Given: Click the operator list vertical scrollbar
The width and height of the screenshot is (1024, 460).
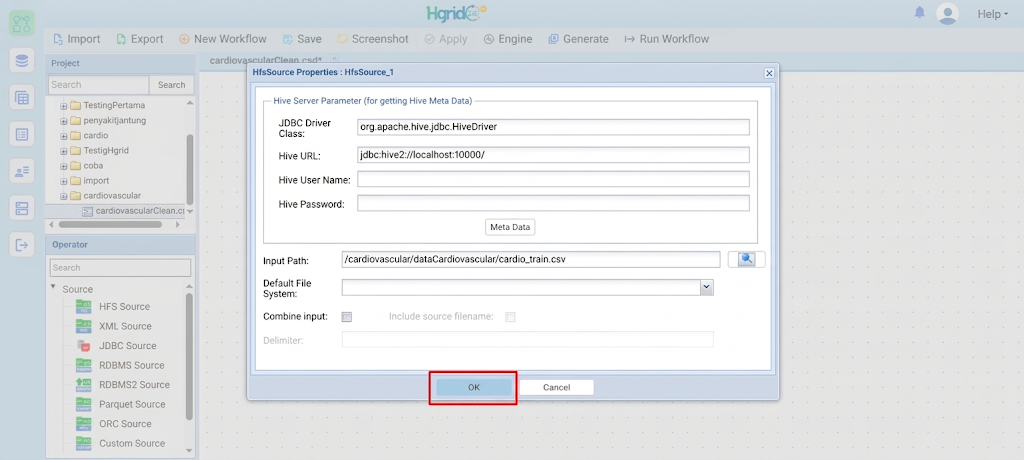Looking at the screenshot, I should tap(189, 356).
